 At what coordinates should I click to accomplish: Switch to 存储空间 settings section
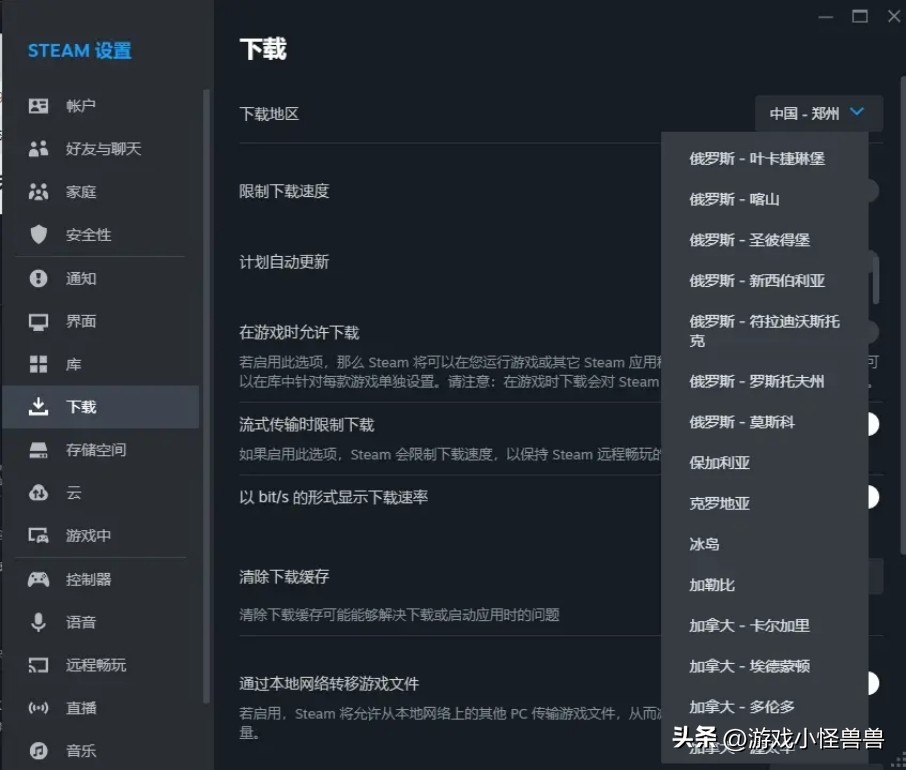[x=95, y=449]
